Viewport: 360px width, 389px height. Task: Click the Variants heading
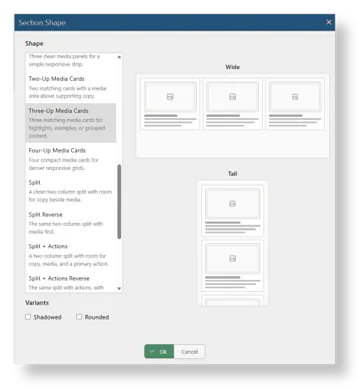pyautogui.click(x=37, y=302)
